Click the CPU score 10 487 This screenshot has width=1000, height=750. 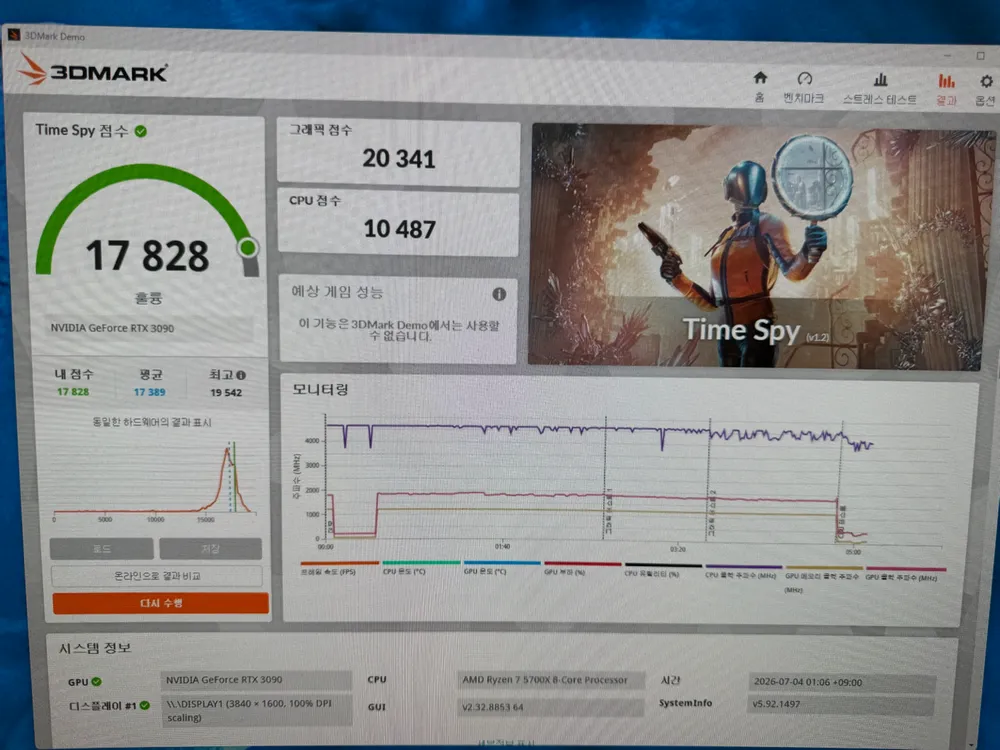click(399, 229)
